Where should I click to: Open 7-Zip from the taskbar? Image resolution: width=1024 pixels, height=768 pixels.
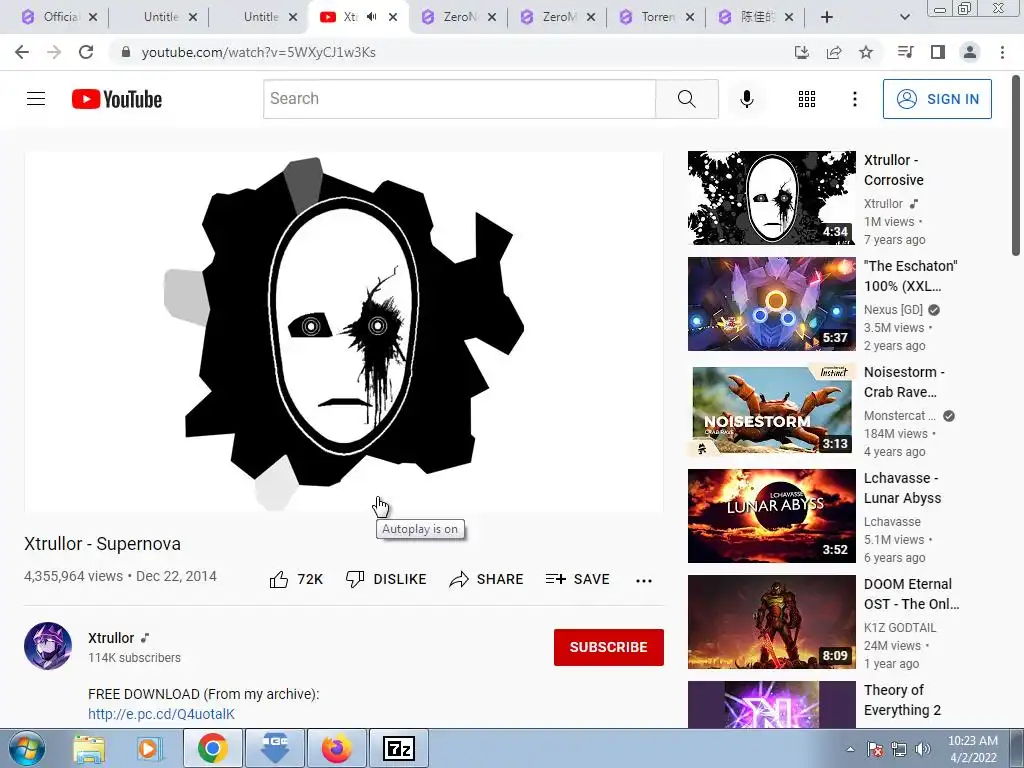399,748
